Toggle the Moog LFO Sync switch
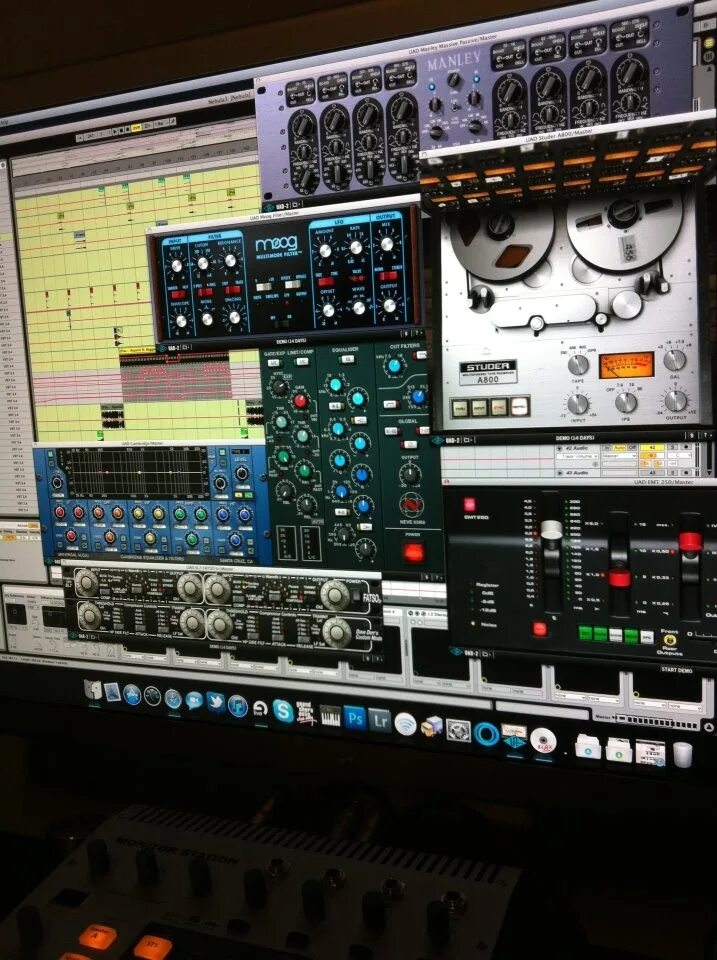Image resolution: width=717 pixels, height=960 pixels. 326,281
